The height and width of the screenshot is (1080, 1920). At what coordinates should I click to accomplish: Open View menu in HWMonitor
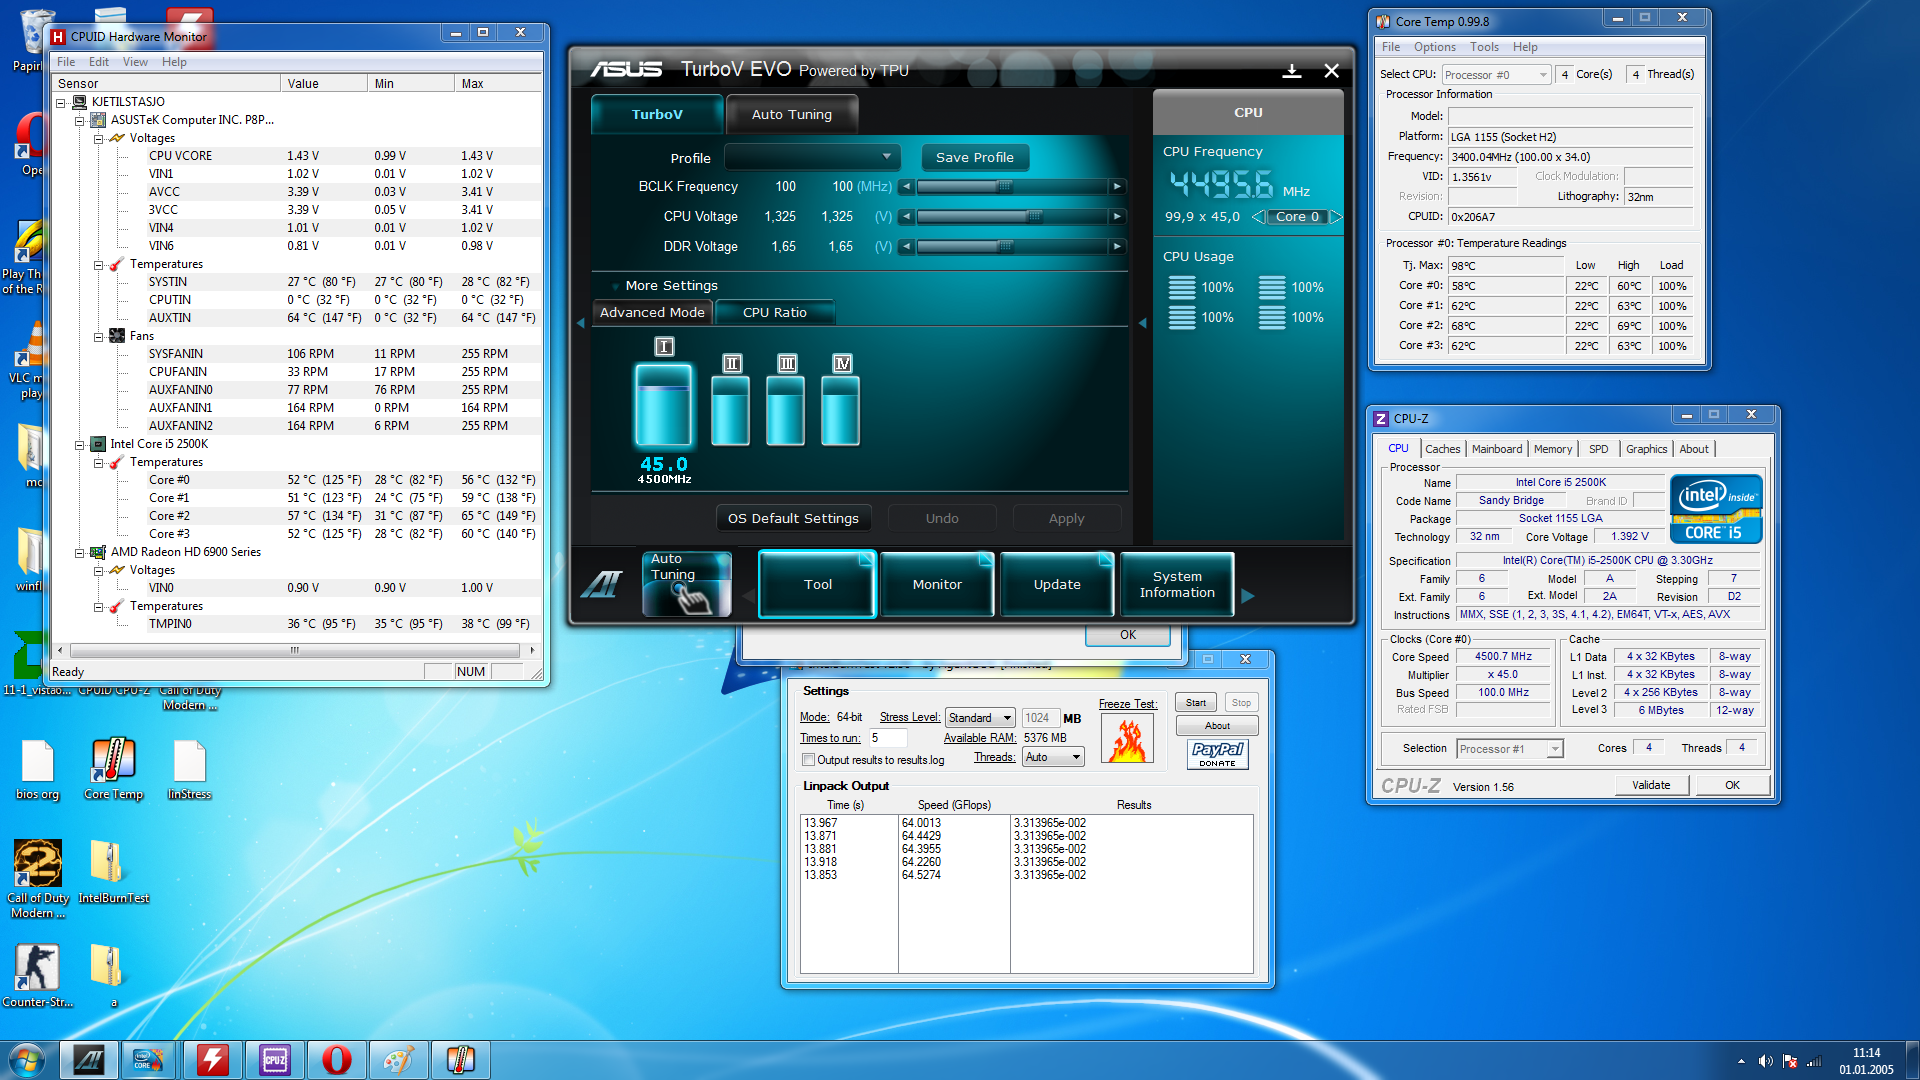tap(135, 62)
